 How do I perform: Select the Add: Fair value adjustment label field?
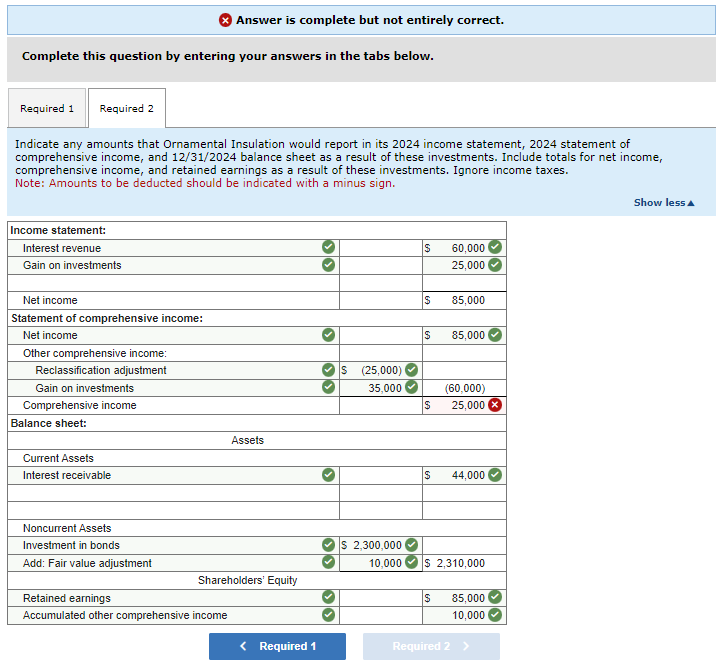point(174,563)
